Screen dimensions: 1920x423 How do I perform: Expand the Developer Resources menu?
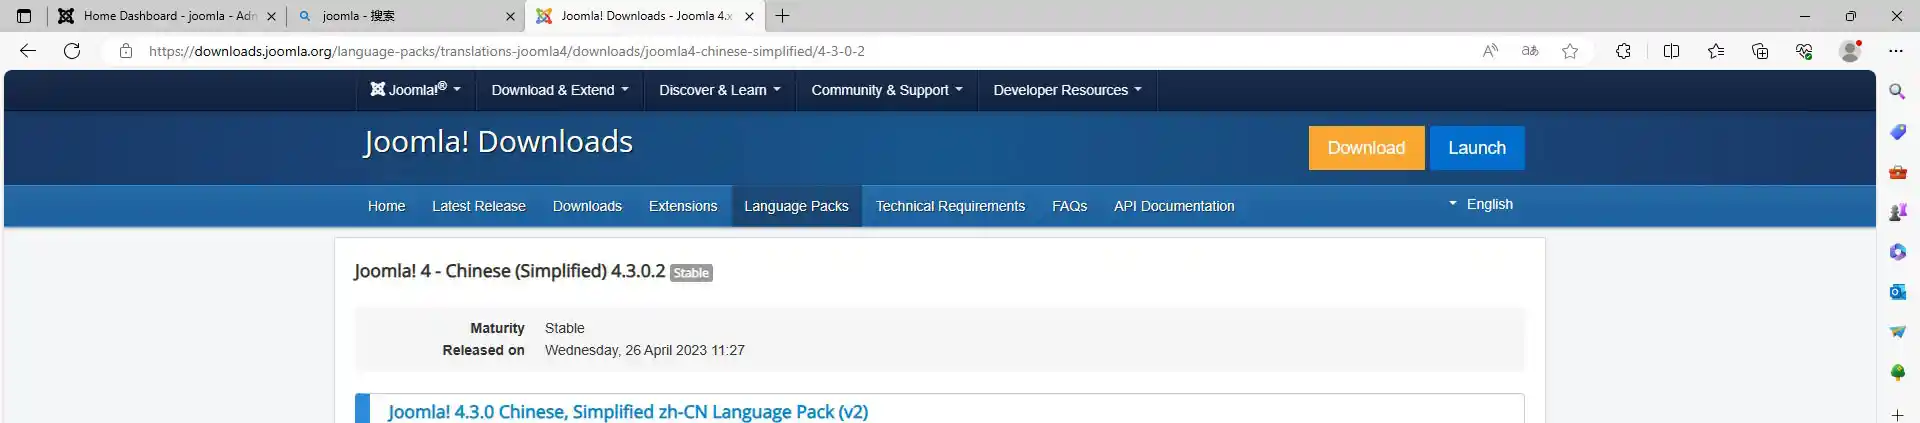(1066, 90)
